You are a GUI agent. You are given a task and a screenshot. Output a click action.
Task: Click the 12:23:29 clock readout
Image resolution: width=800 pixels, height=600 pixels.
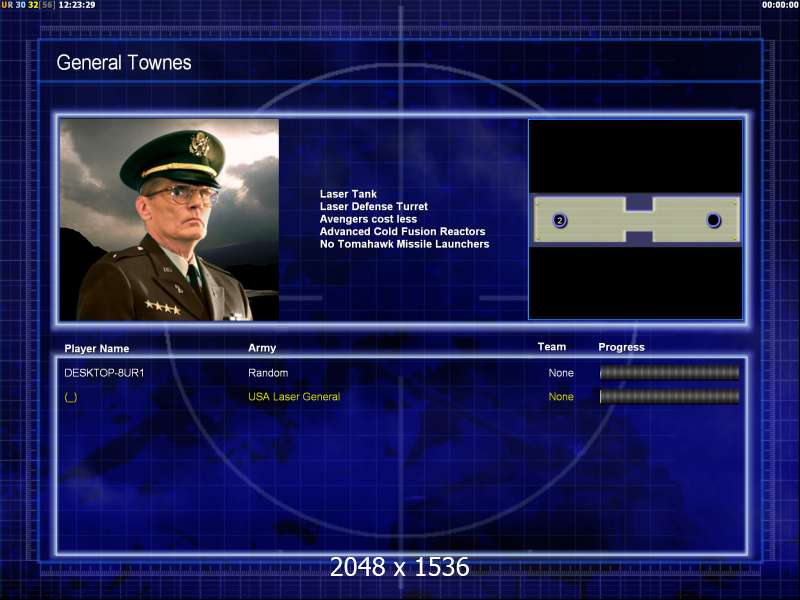tap(77, 5)
